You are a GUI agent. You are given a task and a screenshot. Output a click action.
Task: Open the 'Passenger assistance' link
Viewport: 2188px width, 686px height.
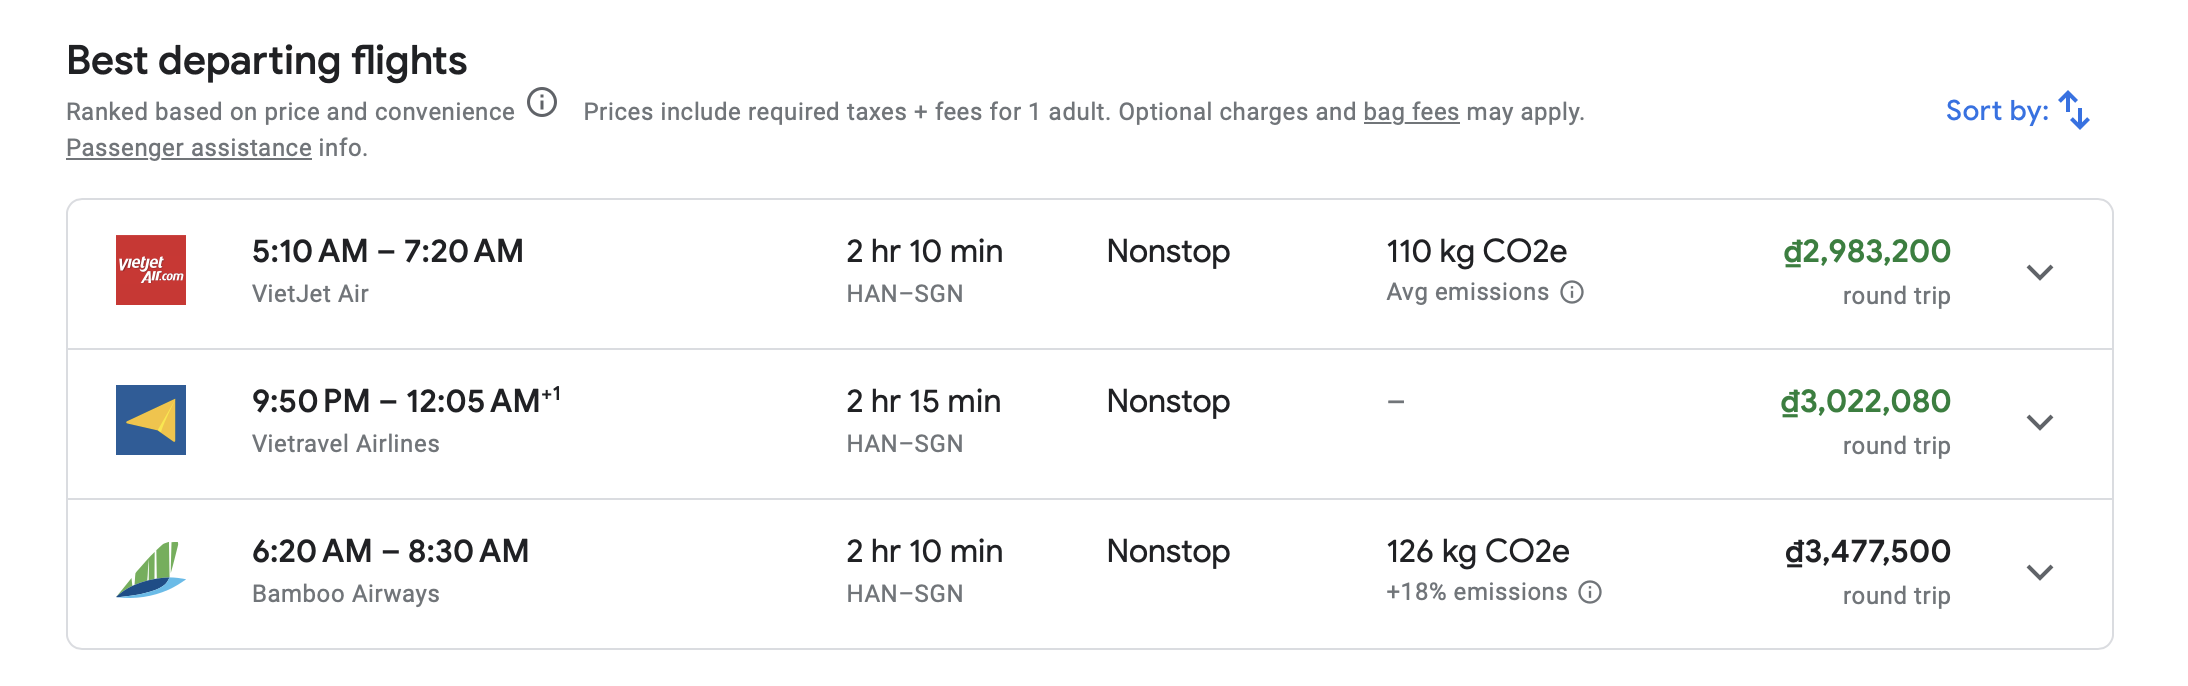(x=189, y=148)
